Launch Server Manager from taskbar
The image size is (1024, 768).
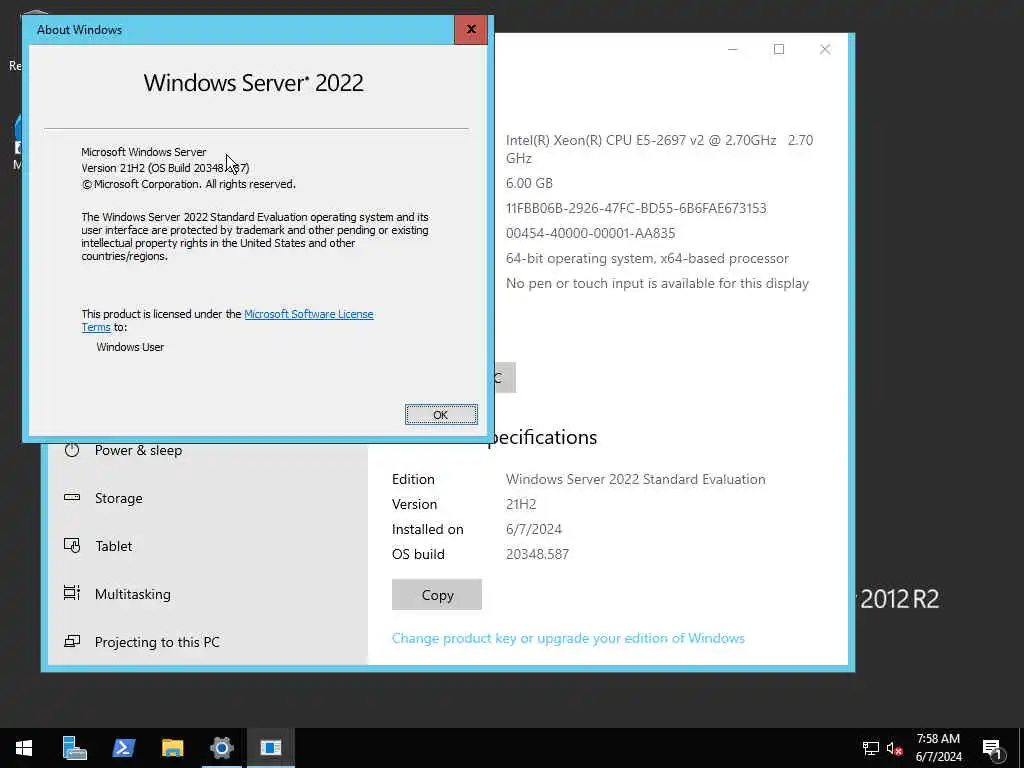pyautogui.click(x=74, y=748)
